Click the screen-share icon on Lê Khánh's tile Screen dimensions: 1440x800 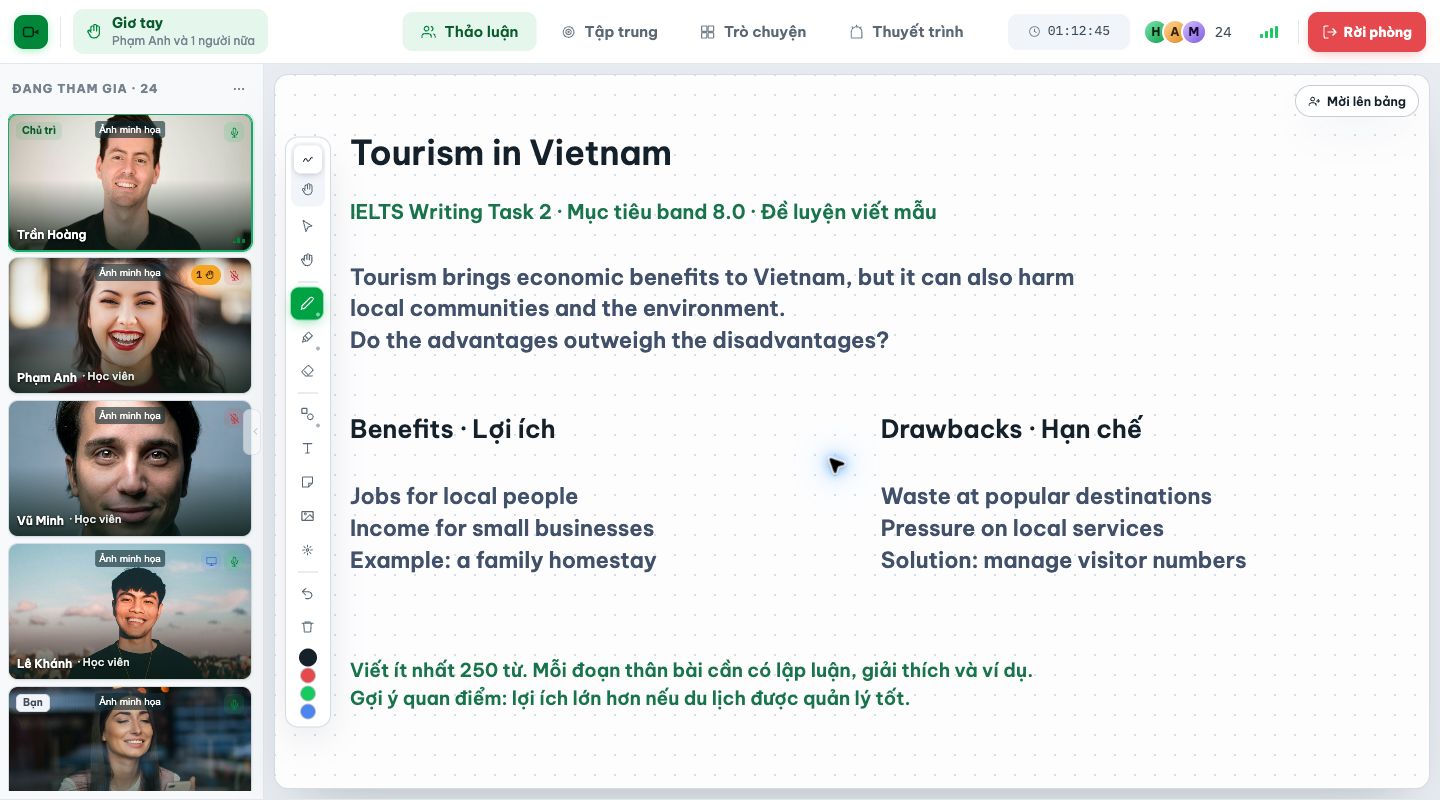pos(211,561)
